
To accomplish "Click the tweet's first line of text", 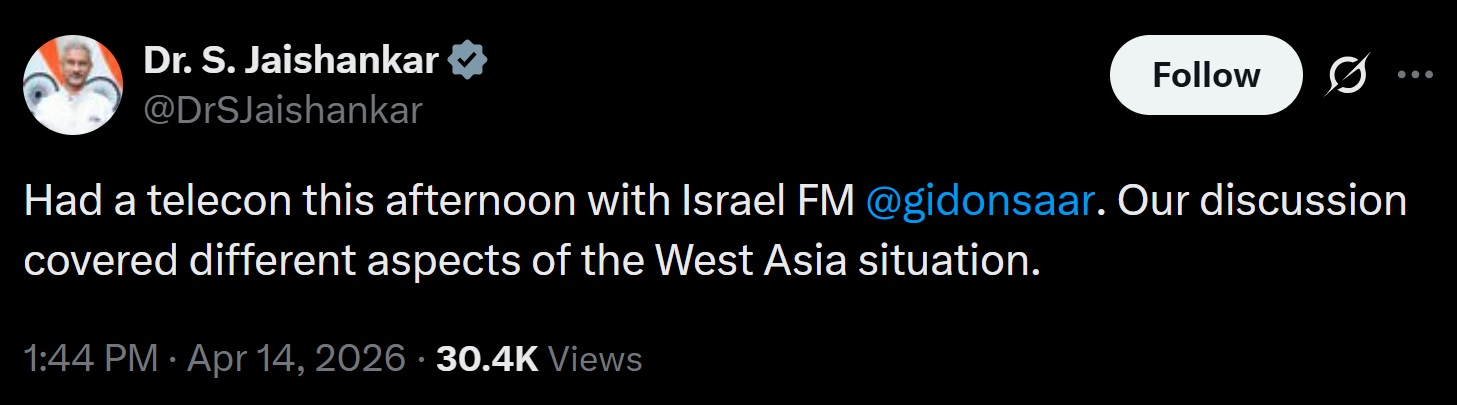I will (x=715, y=203).
